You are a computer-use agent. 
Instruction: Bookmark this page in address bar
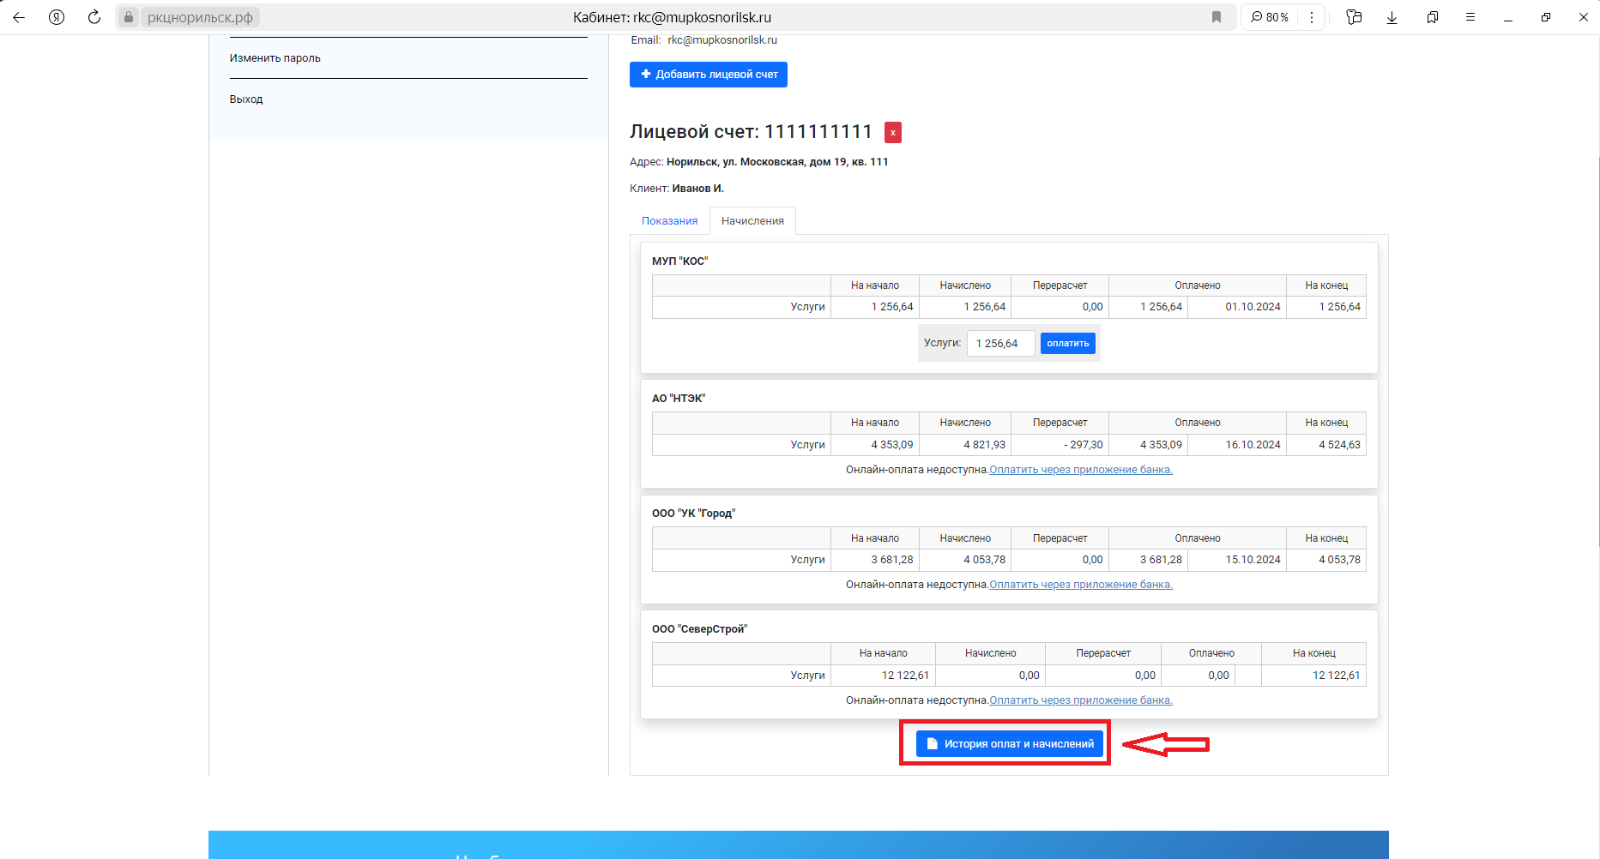(1216, 17)
